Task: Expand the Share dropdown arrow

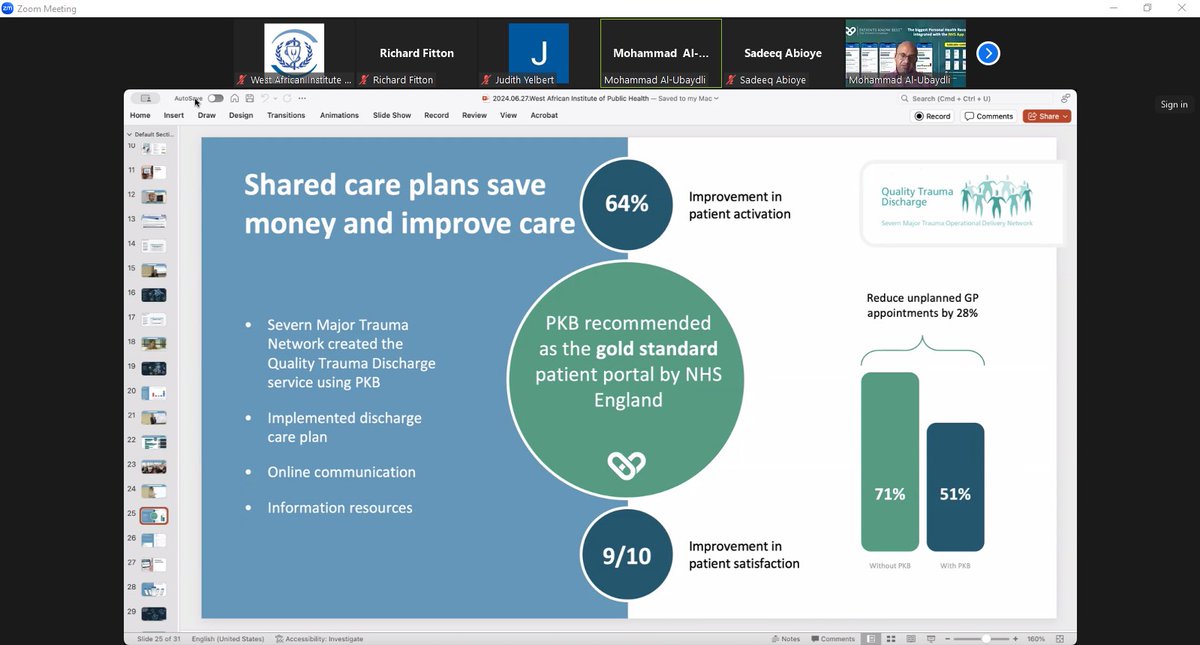Action: [x=1065, y=116]
